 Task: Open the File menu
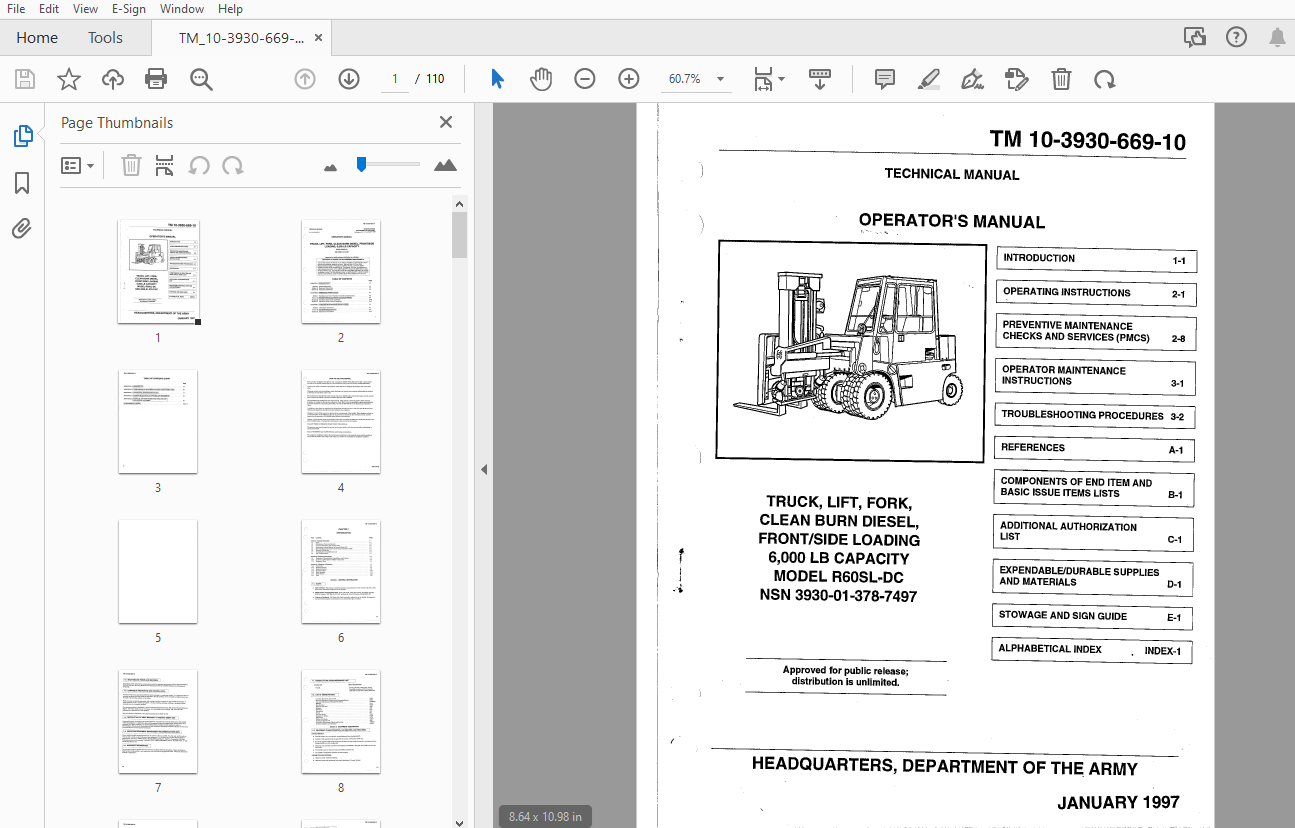pos(16,9)
